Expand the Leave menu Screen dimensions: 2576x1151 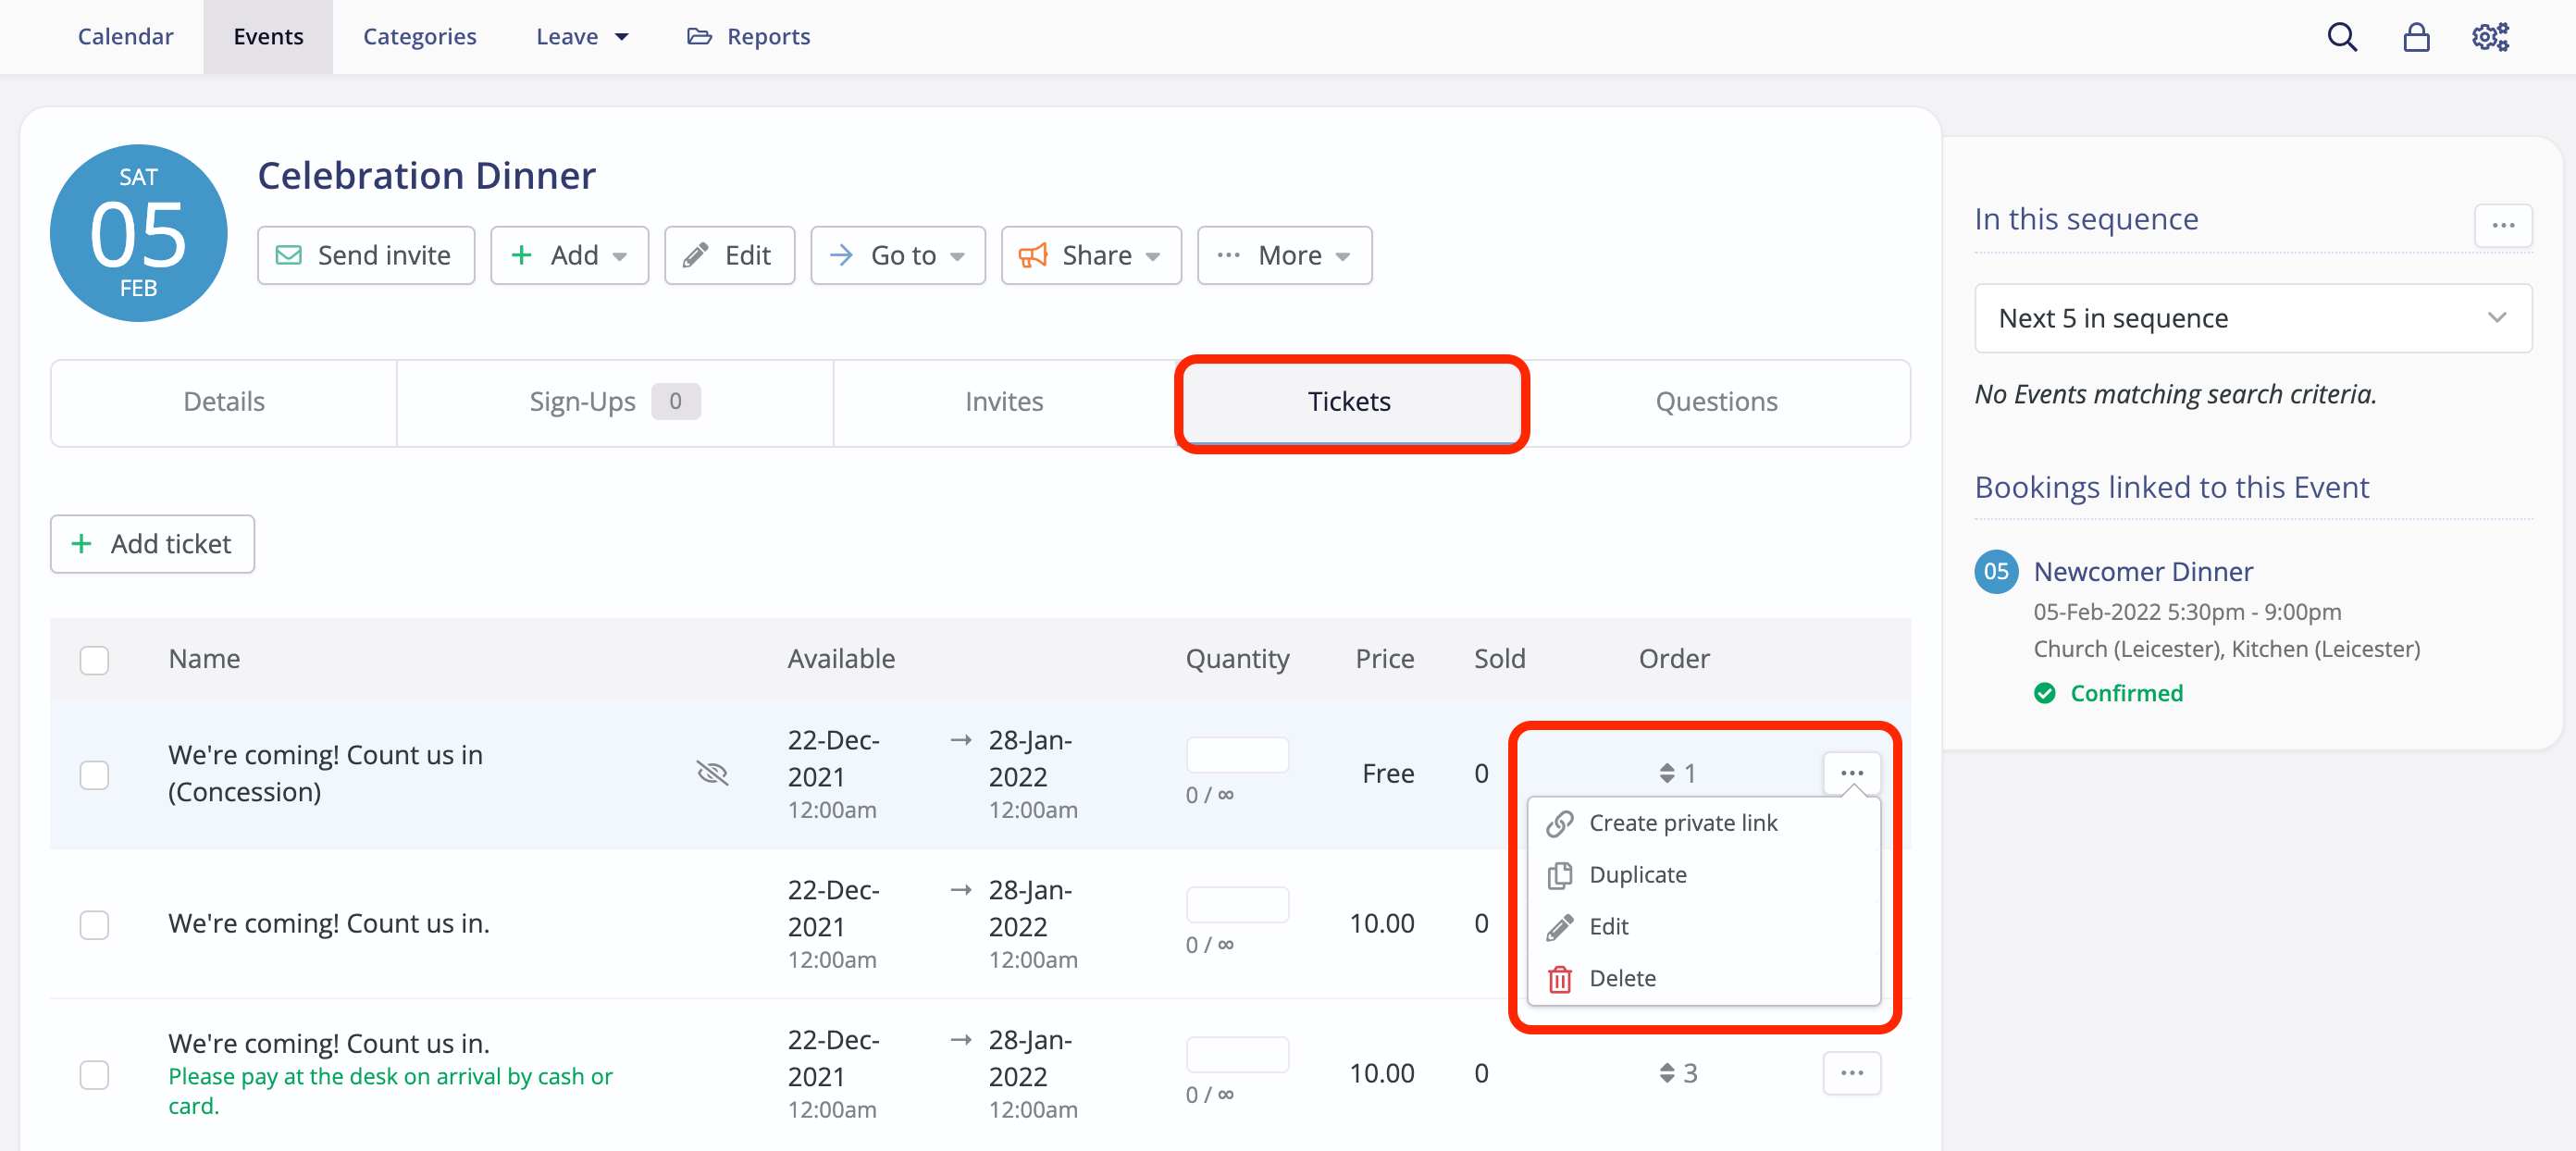coord(581,37)
